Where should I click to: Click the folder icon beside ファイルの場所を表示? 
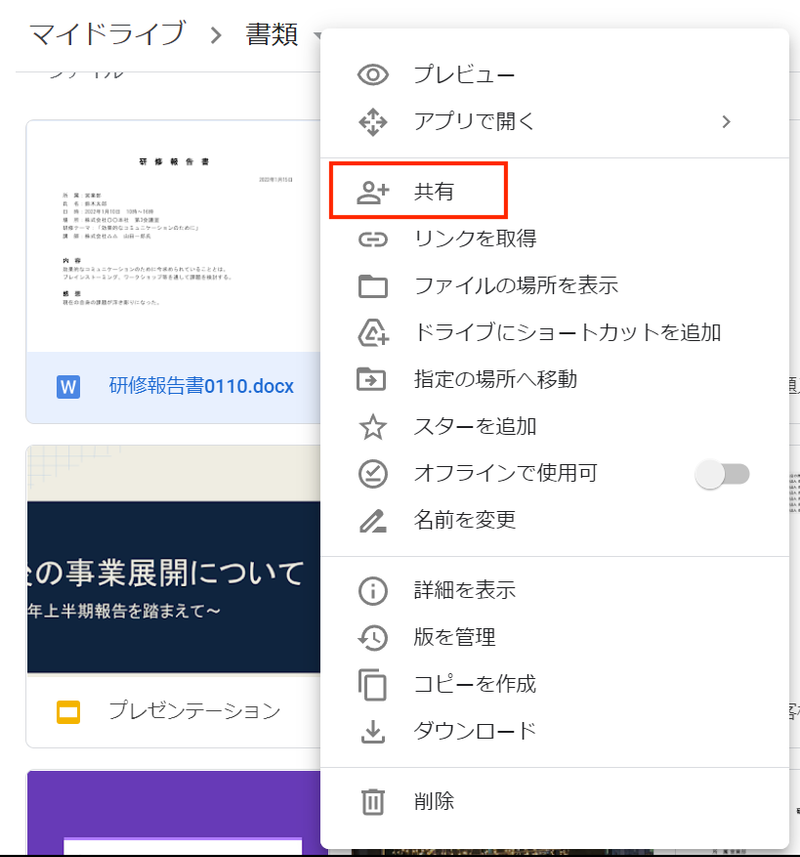pos(373,286)
